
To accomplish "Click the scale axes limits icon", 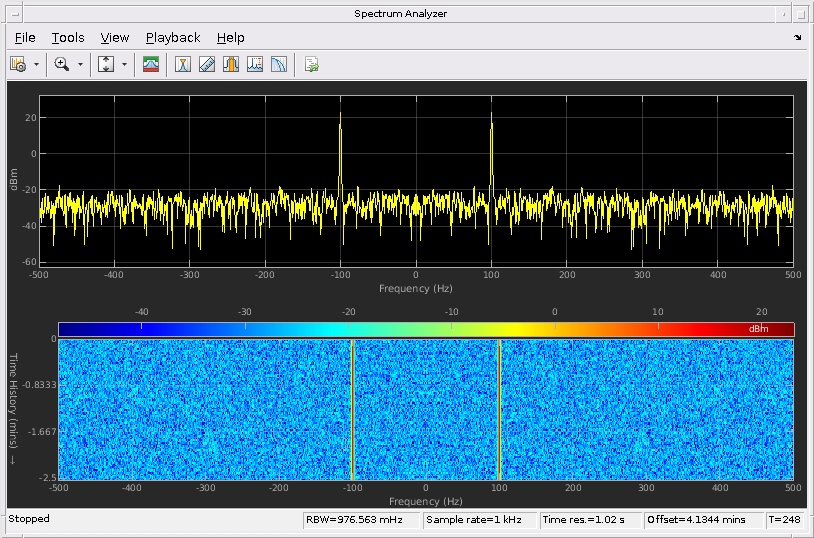I will click(x=106, y=64).
